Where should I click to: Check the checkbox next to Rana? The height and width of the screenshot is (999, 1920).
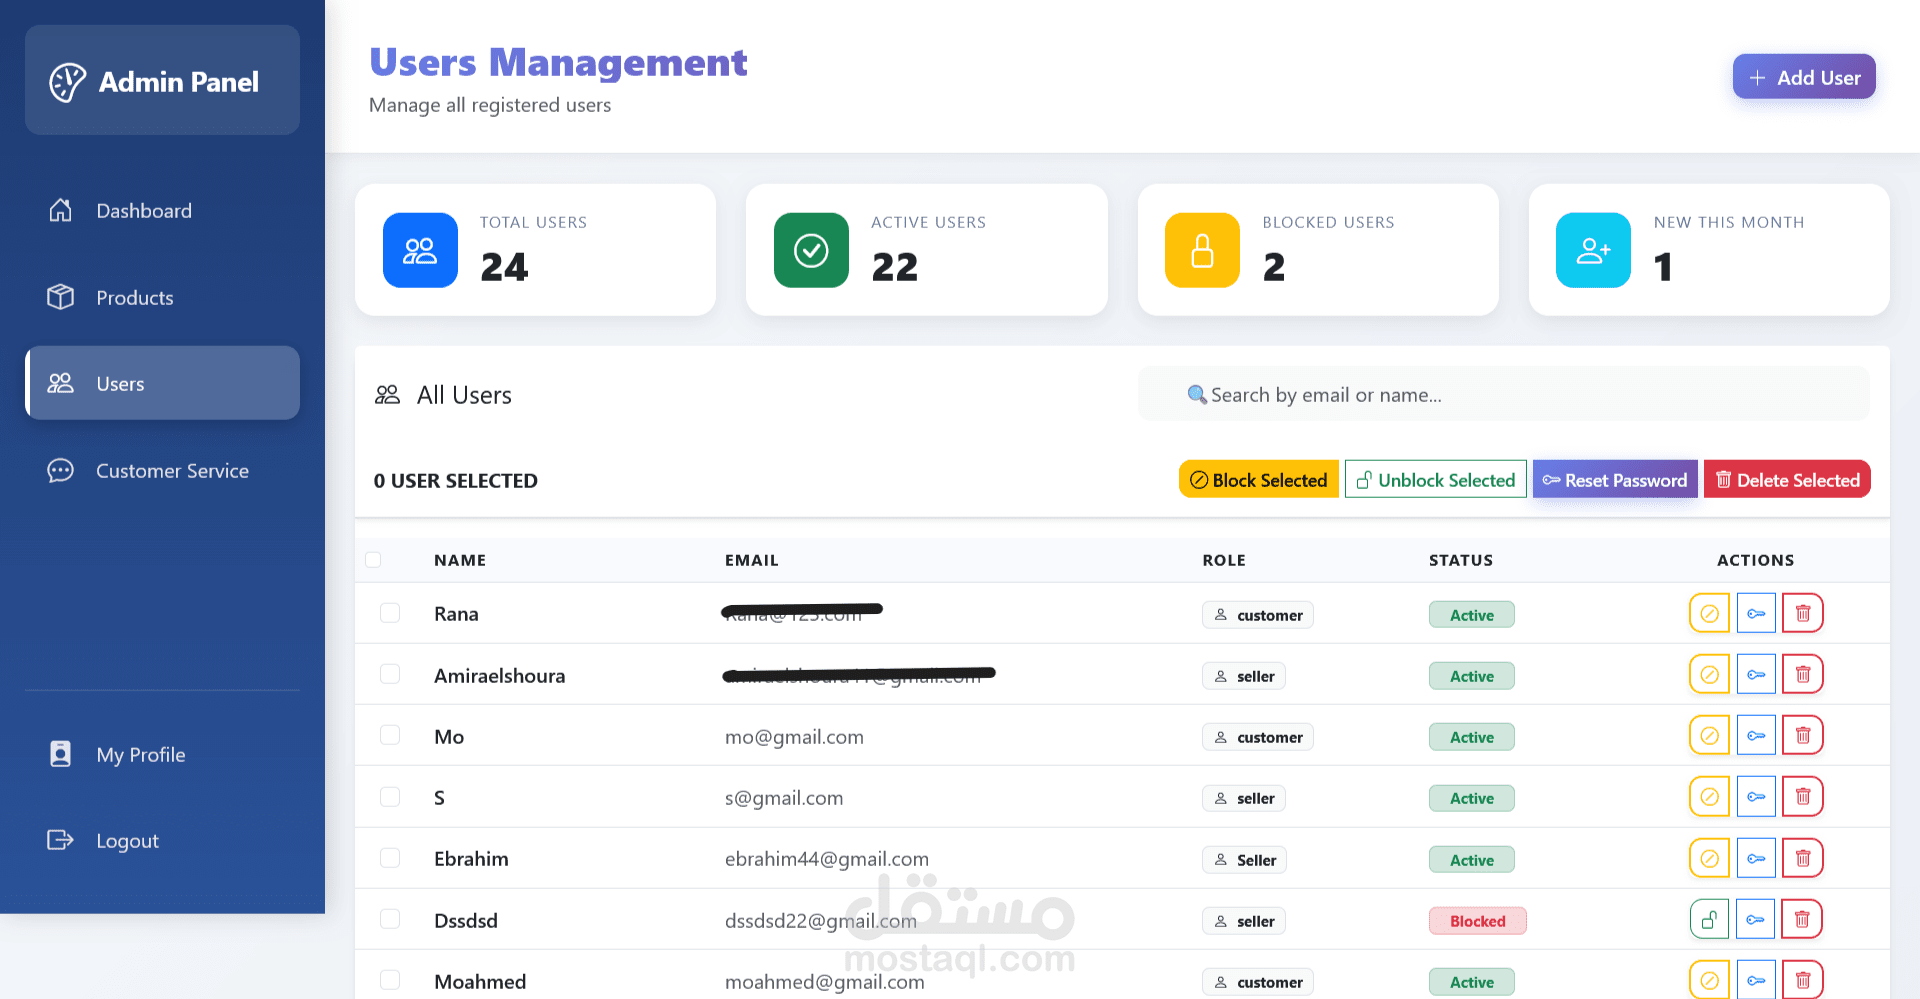tap(390, 613)
